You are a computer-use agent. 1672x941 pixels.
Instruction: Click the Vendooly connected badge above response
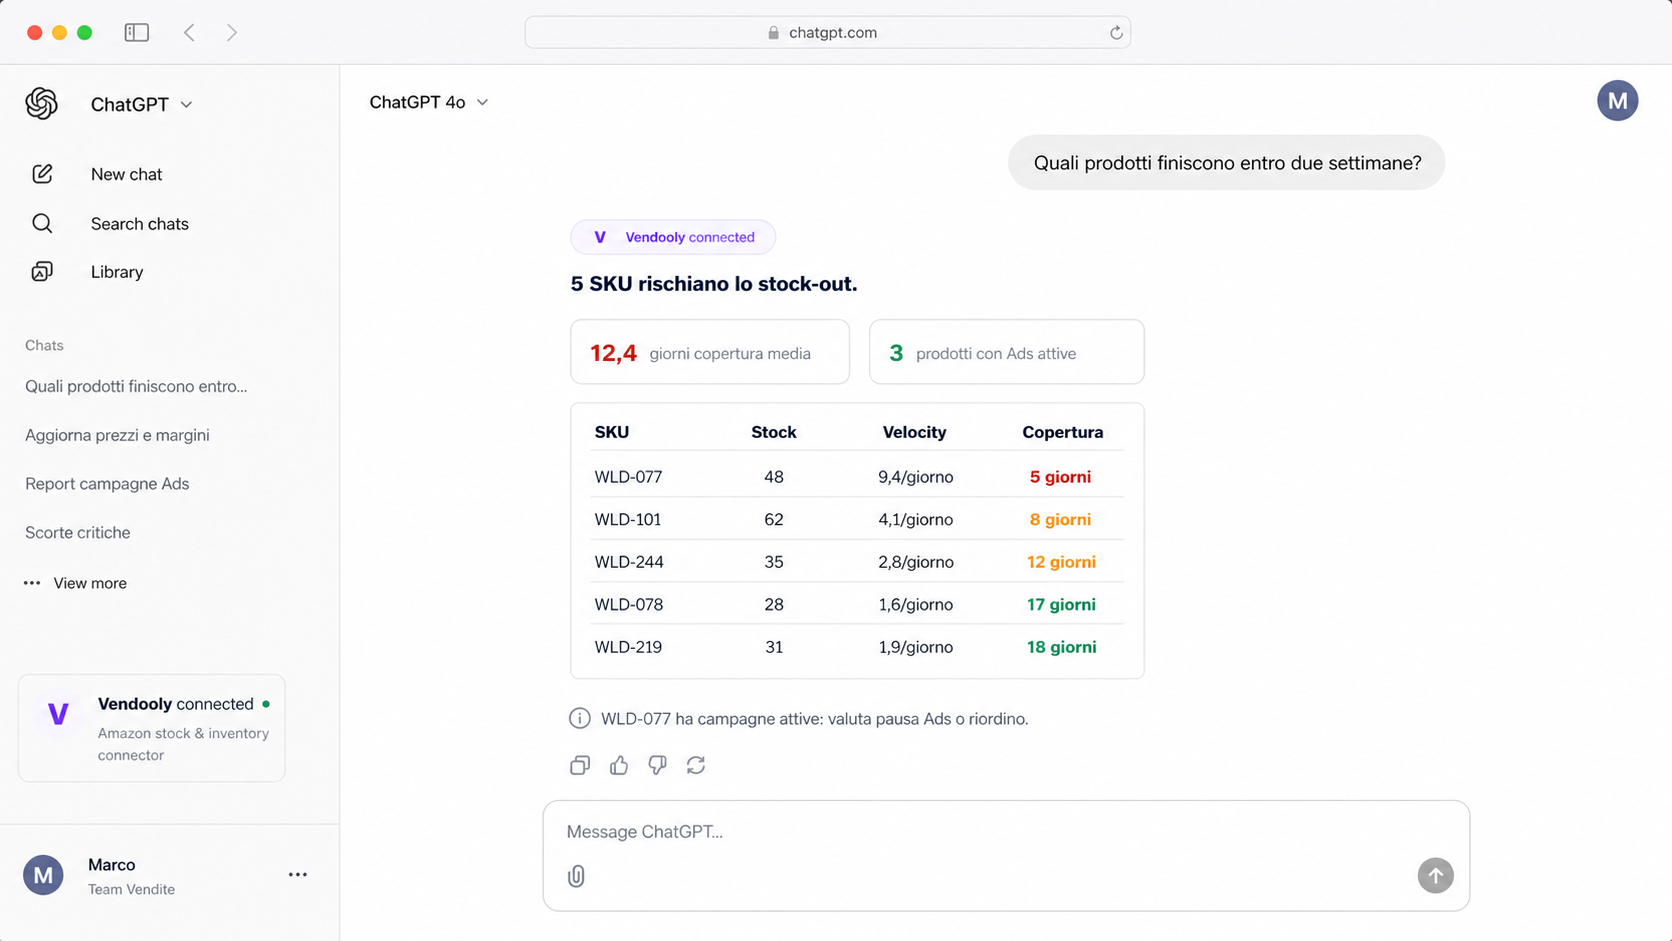tap(673, 237)
